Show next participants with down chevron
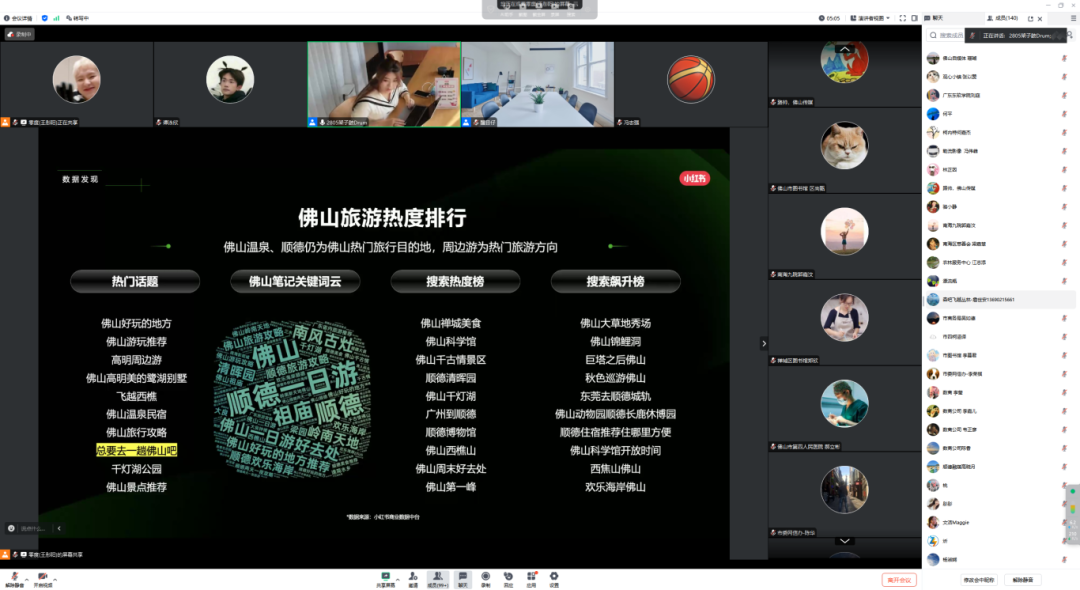 844,541
